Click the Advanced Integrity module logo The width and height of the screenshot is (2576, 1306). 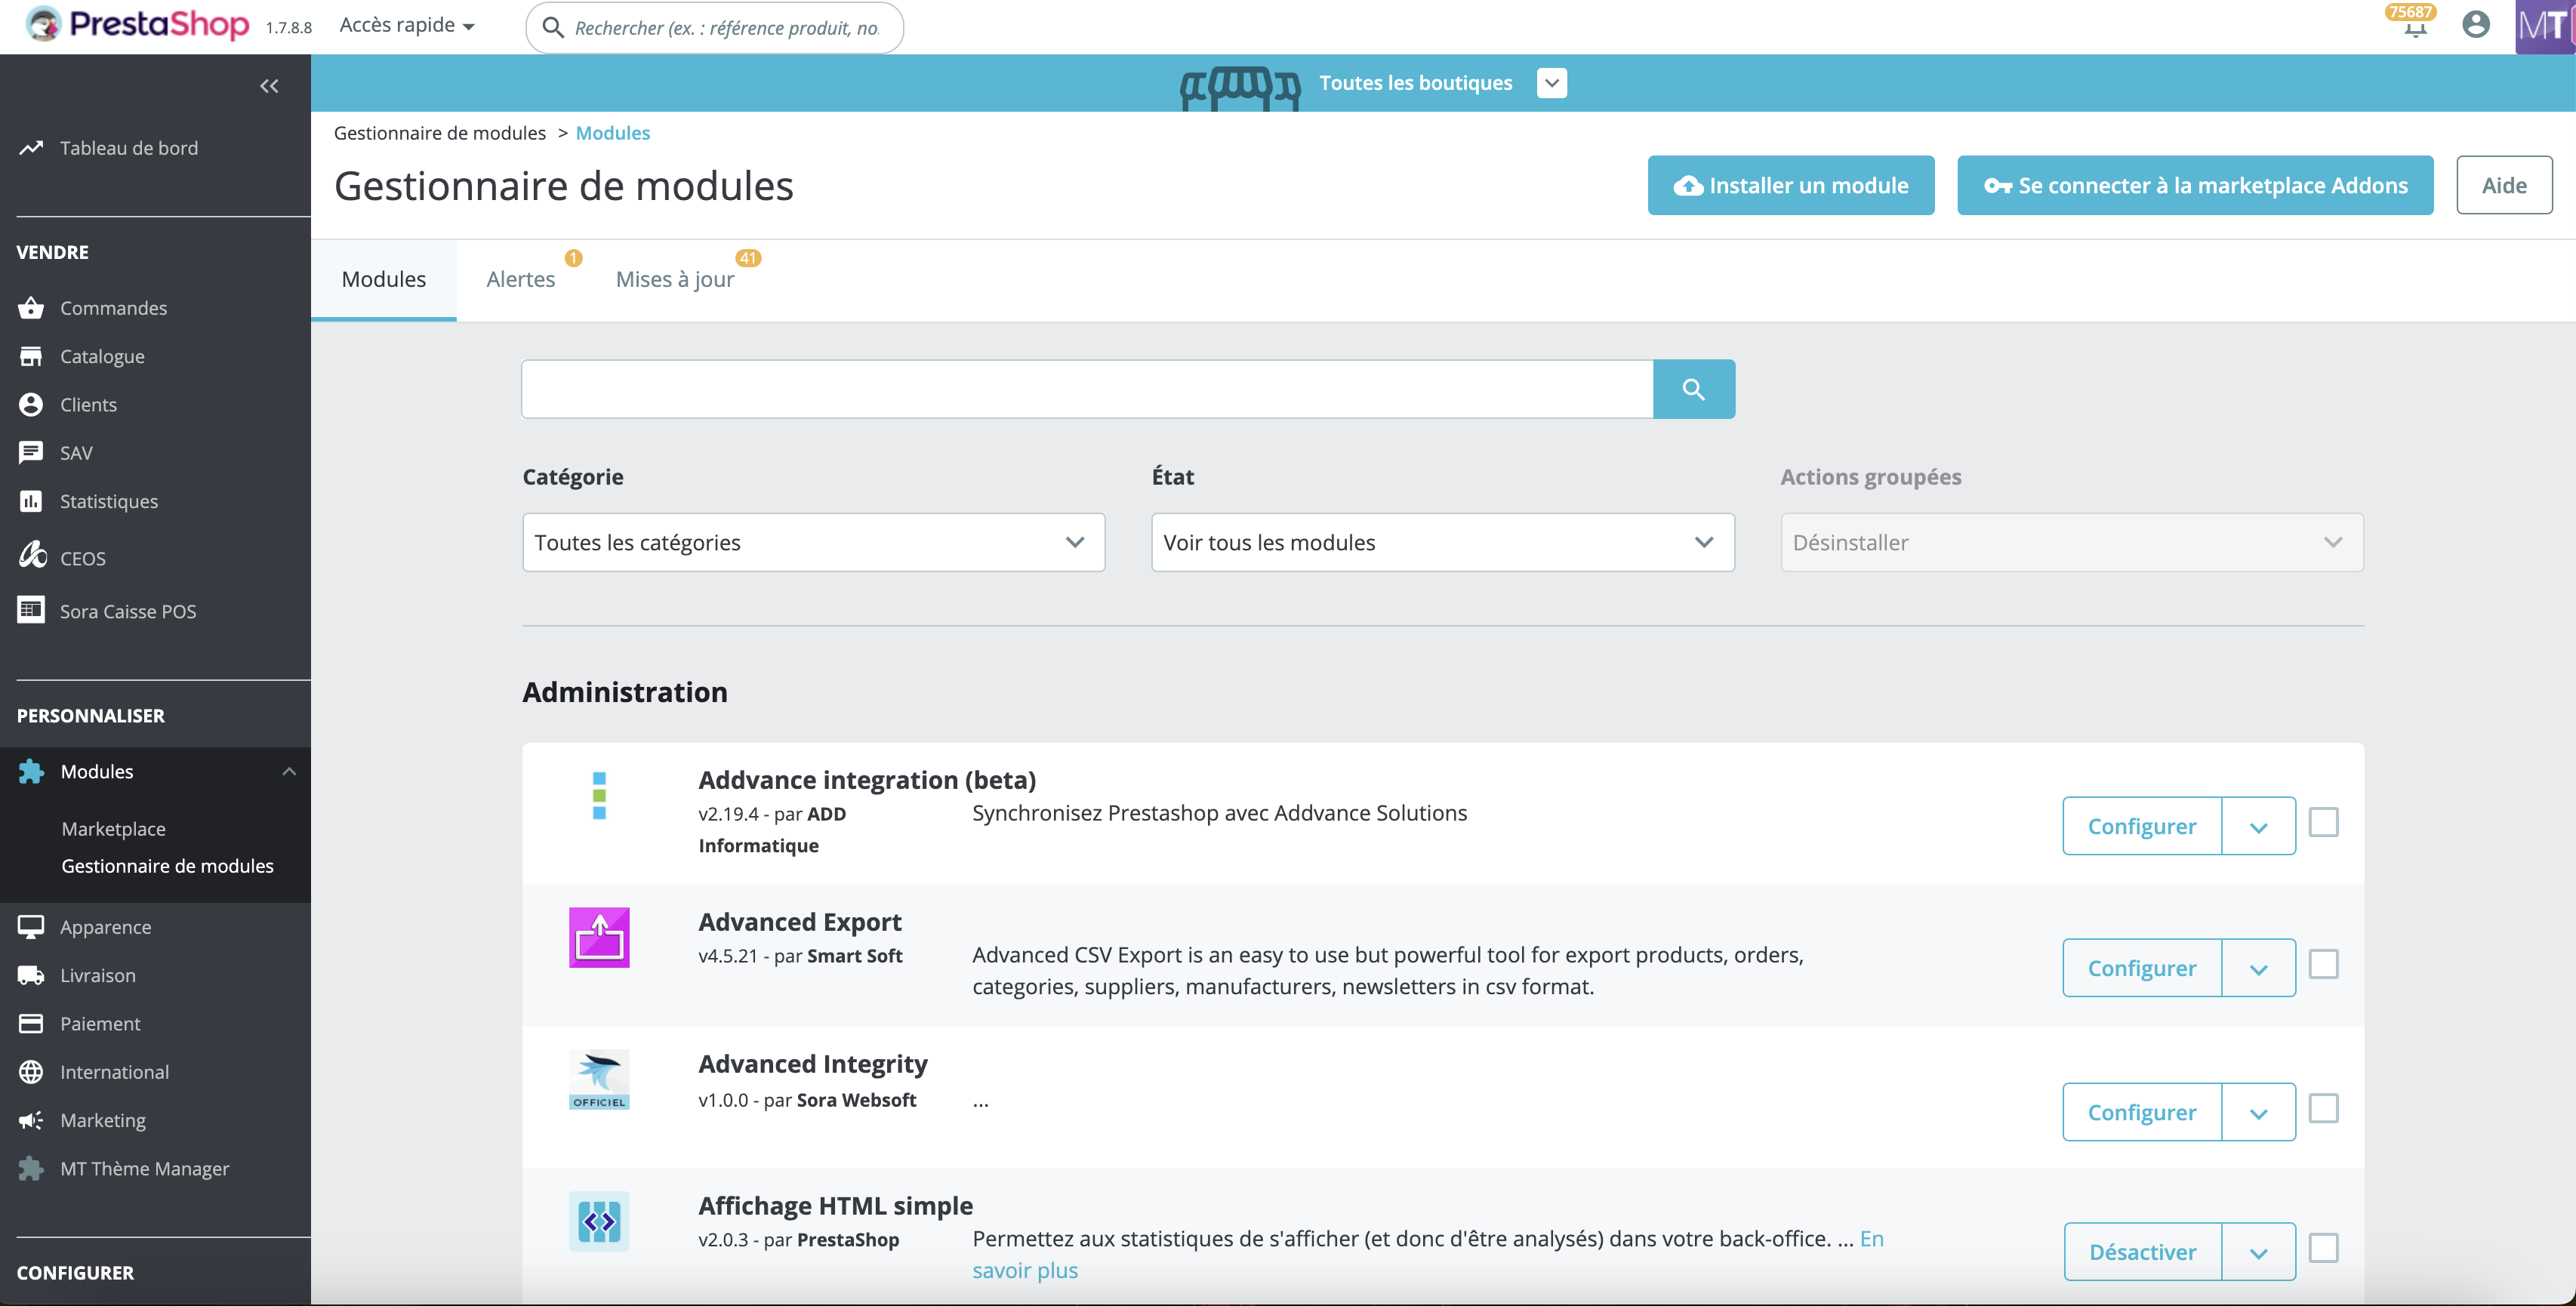click(x=599, y=1079)
